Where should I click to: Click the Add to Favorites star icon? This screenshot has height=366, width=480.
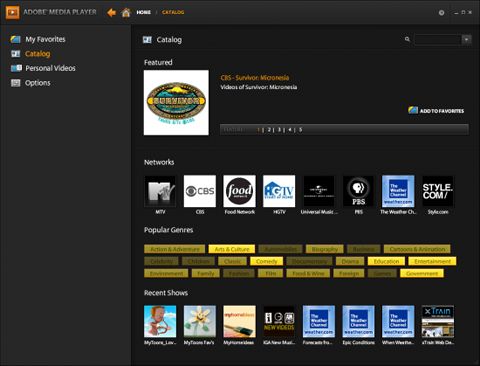[413, 110]
